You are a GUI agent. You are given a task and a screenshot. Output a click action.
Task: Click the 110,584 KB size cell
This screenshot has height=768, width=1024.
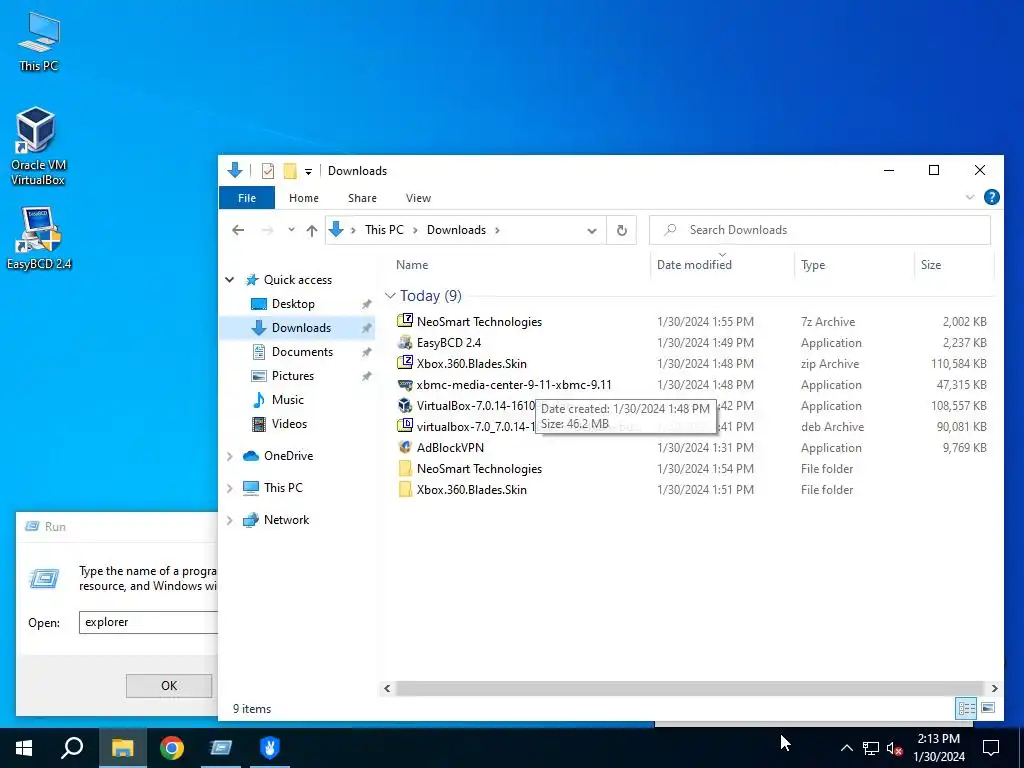(x=959, y=364)
